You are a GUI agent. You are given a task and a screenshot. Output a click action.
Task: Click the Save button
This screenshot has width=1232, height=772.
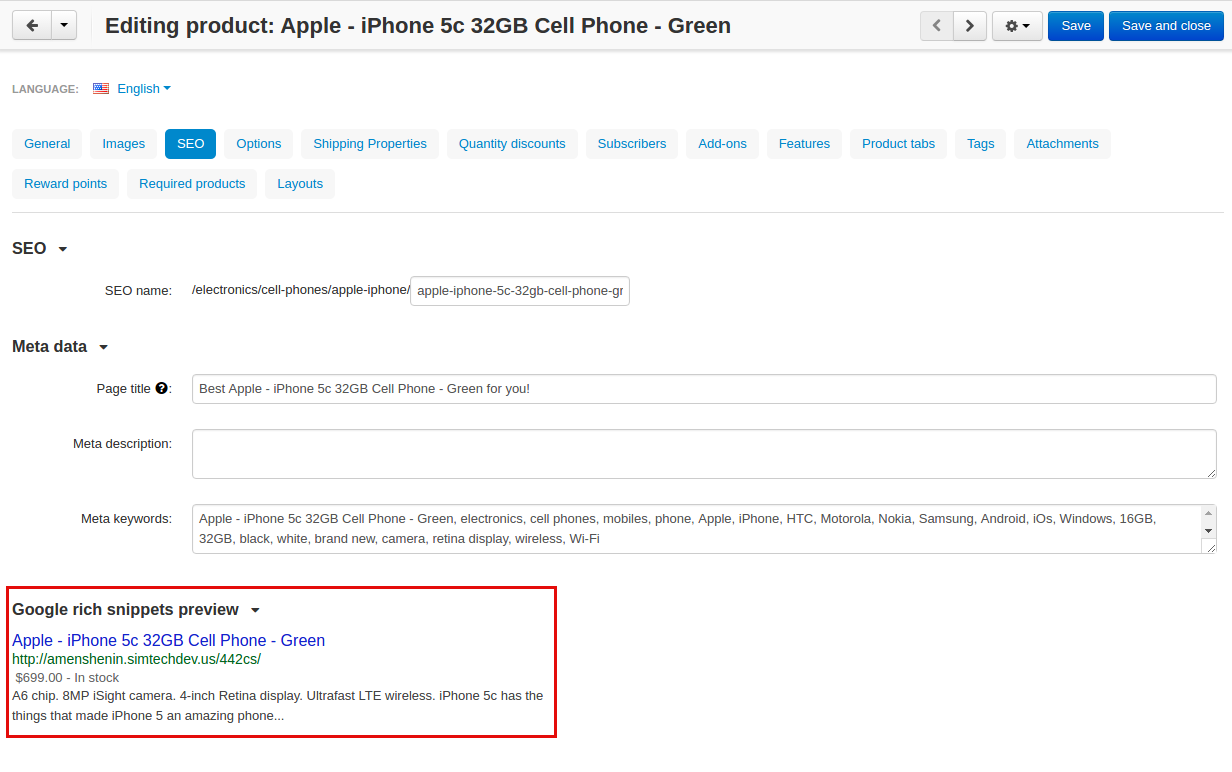[x=1076, y=26]
